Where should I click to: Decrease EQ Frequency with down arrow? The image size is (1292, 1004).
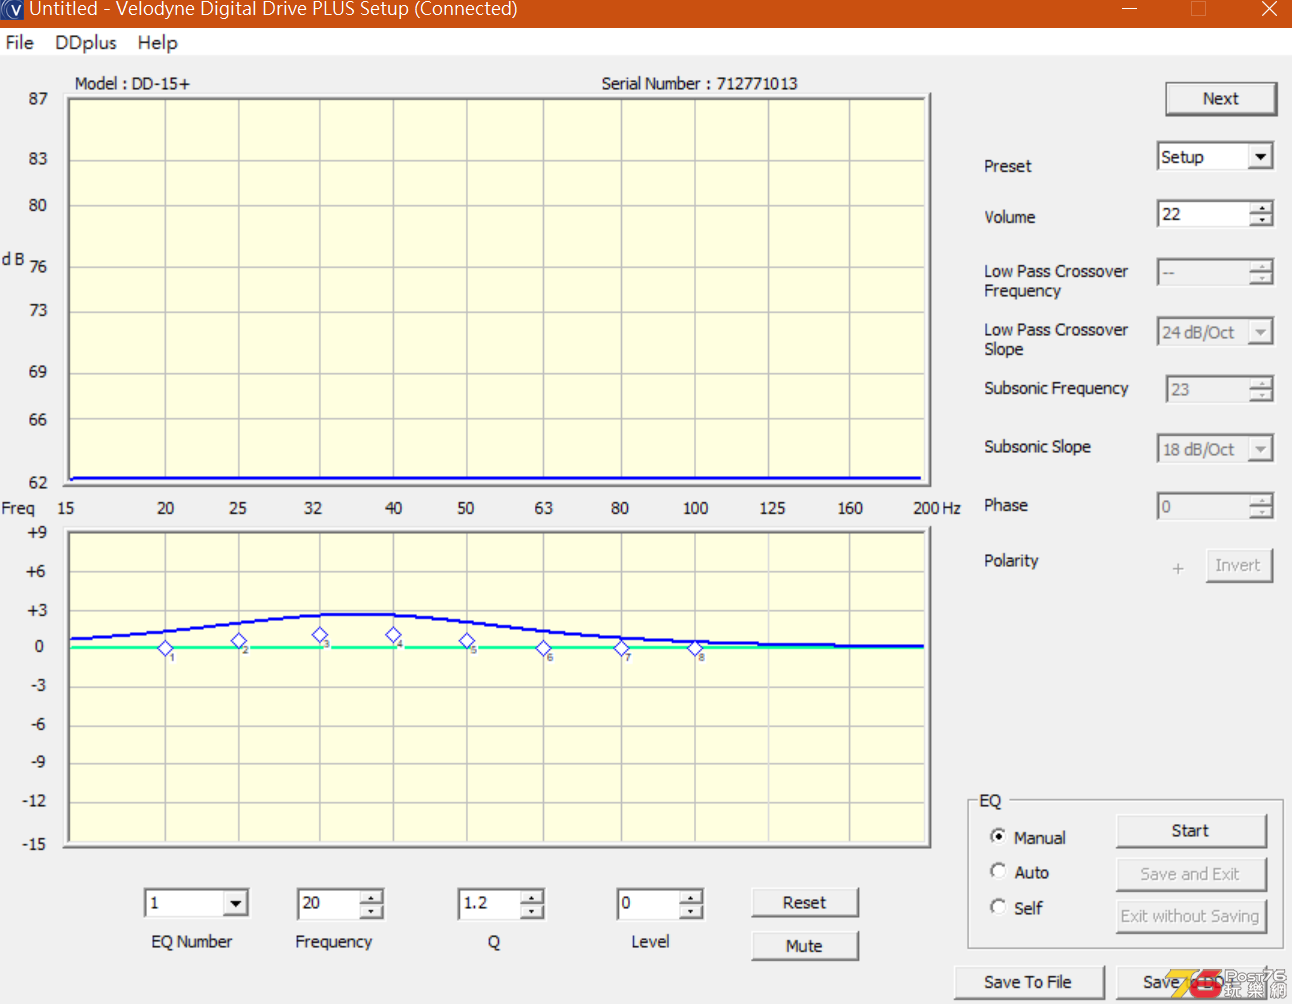(x=371, y=909)
